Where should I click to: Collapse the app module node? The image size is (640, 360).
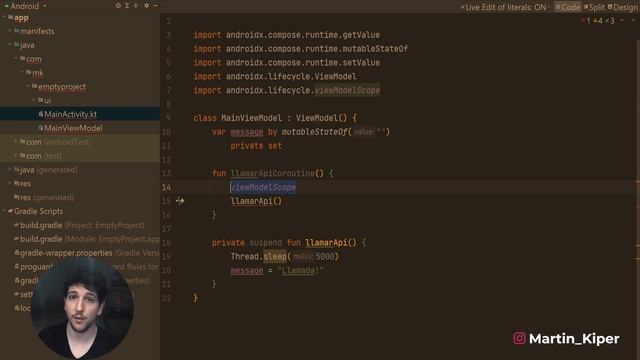pyautogui.click(x=4, y=18)
